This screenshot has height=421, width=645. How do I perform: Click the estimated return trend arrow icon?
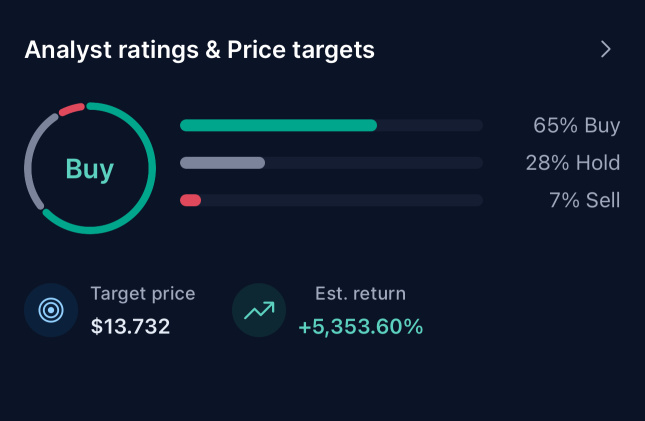(259, 310)
